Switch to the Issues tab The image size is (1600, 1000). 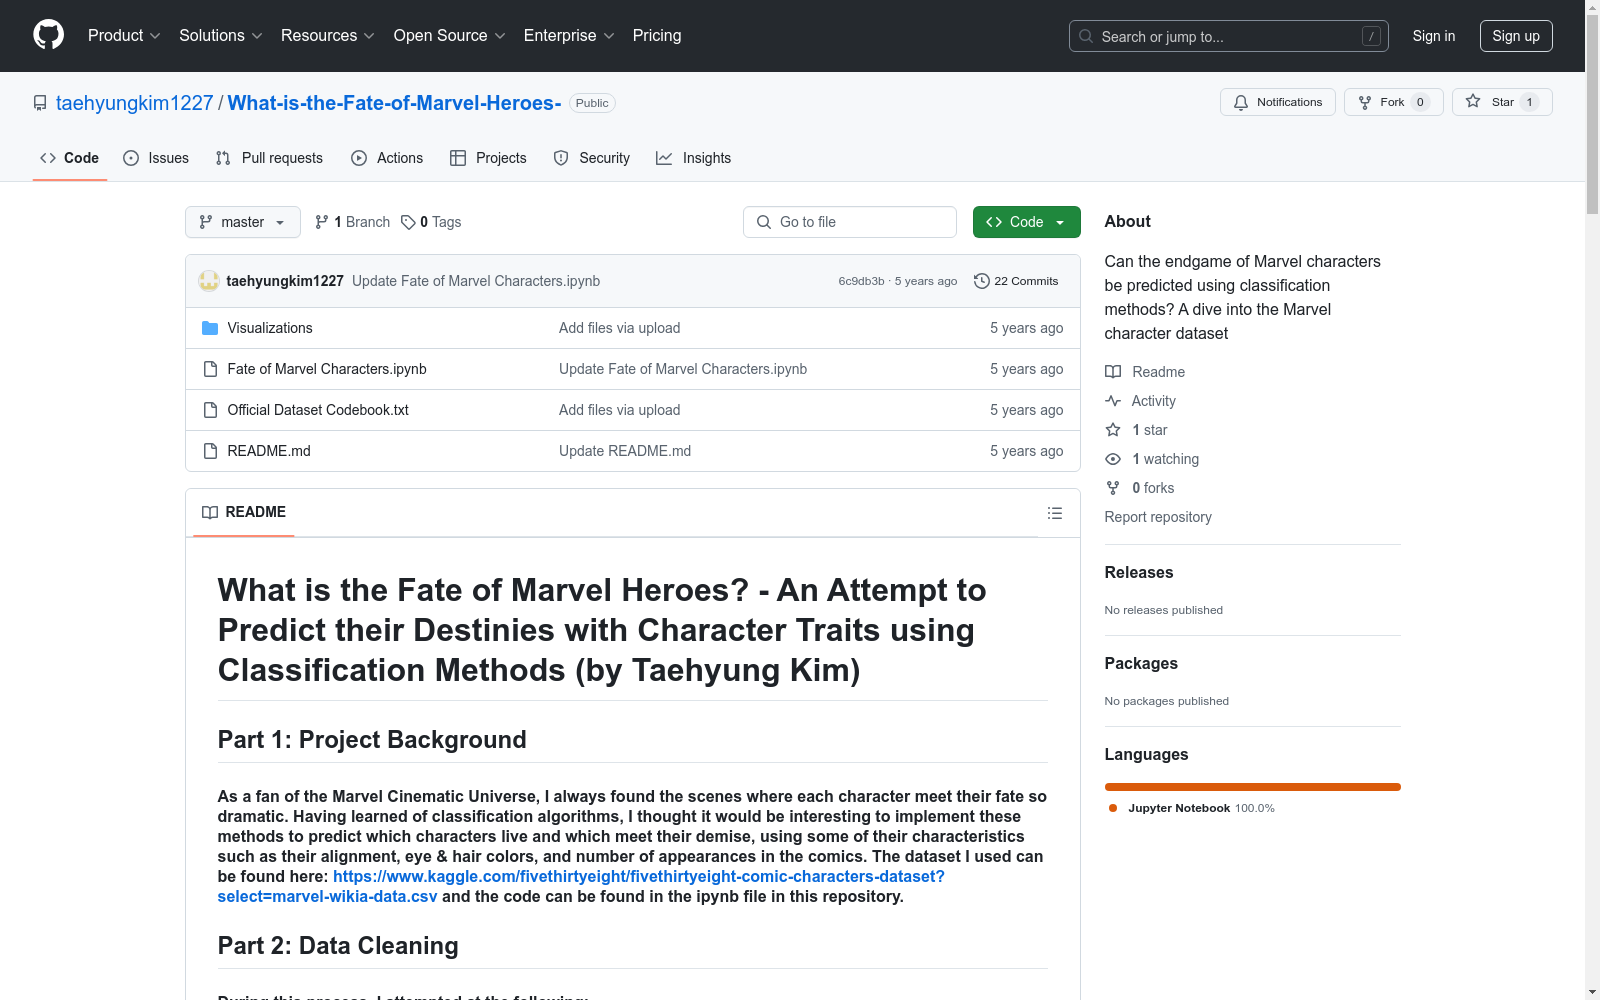tap(156, 158)
